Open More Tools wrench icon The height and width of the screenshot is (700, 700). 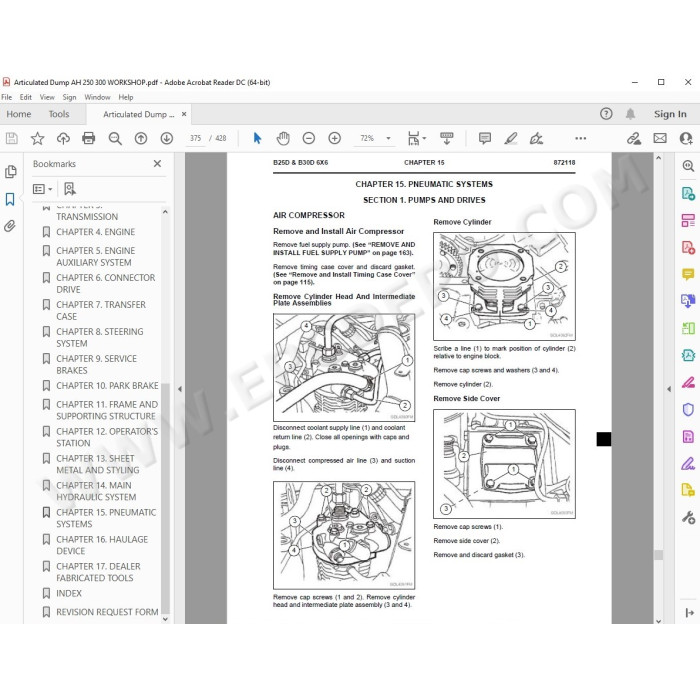(x=688, y=518)
